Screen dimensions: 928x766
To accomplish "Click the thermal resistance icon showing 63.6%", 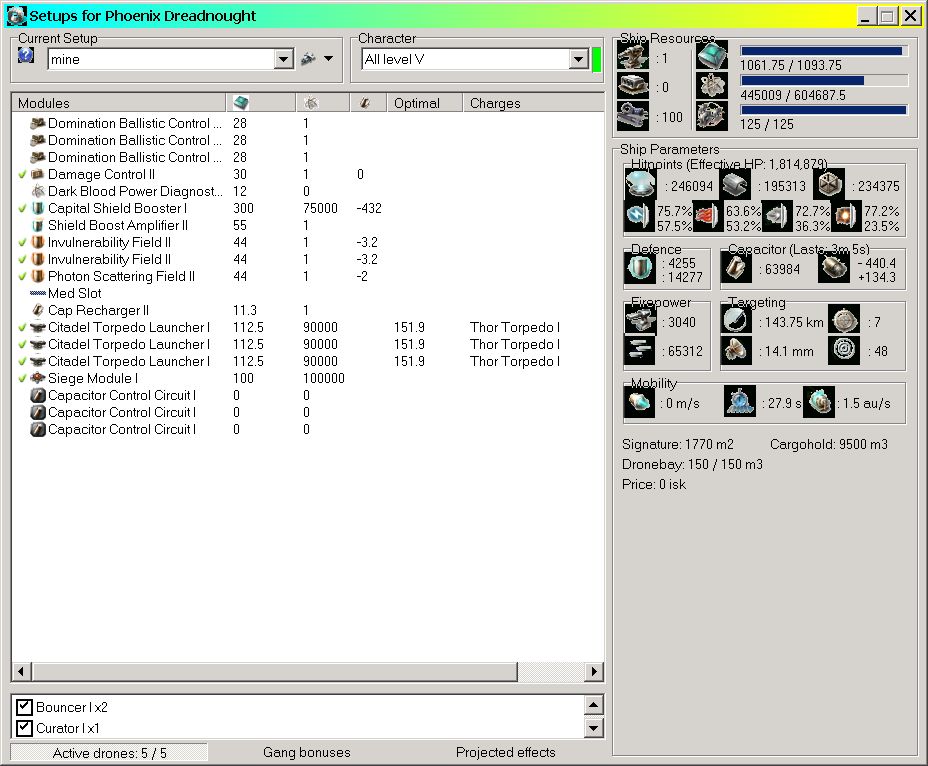I will point(708,217).
